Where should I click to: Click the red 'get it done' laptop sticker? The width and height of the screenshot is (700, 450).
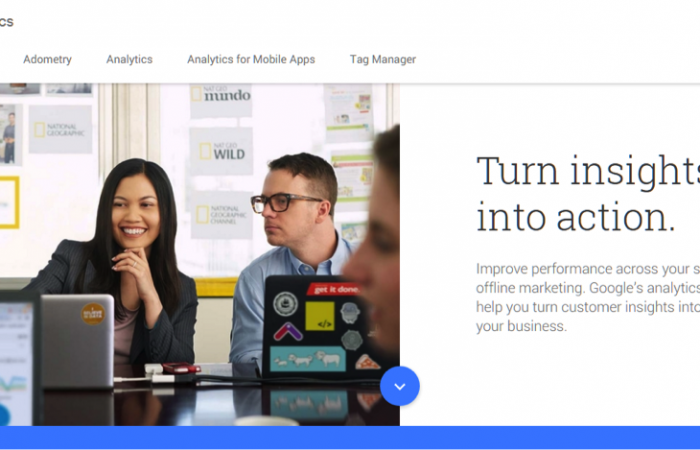(x=335, y=289)
